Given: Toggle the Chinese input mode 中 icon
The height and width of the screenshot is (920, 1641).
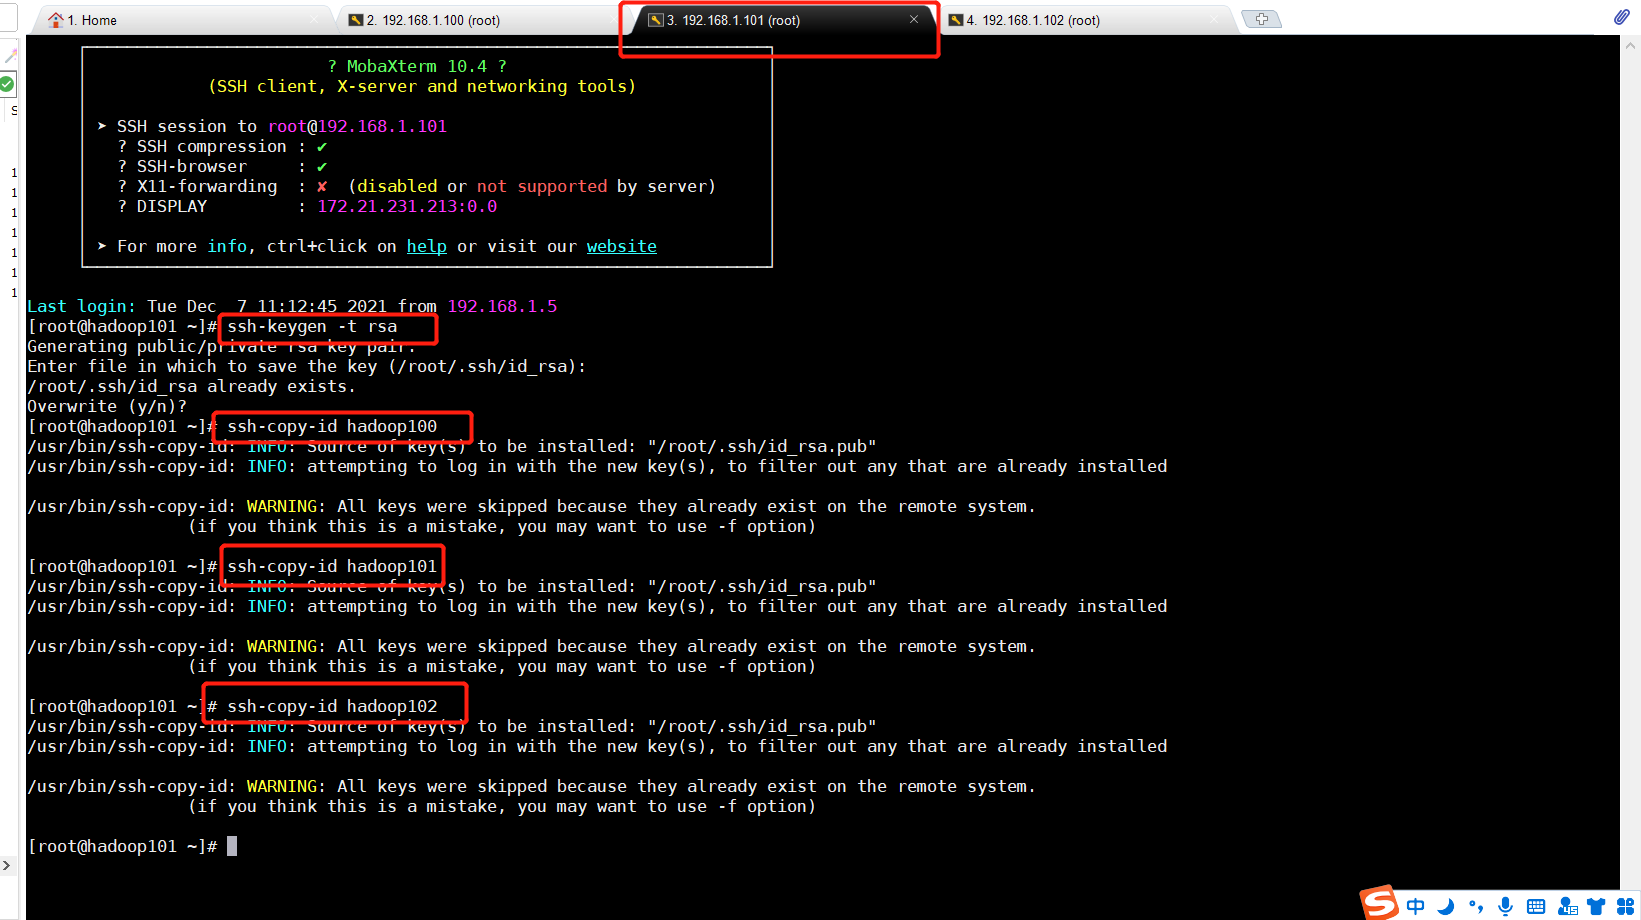Looking at the screenshot, I should click(1416, 907).
